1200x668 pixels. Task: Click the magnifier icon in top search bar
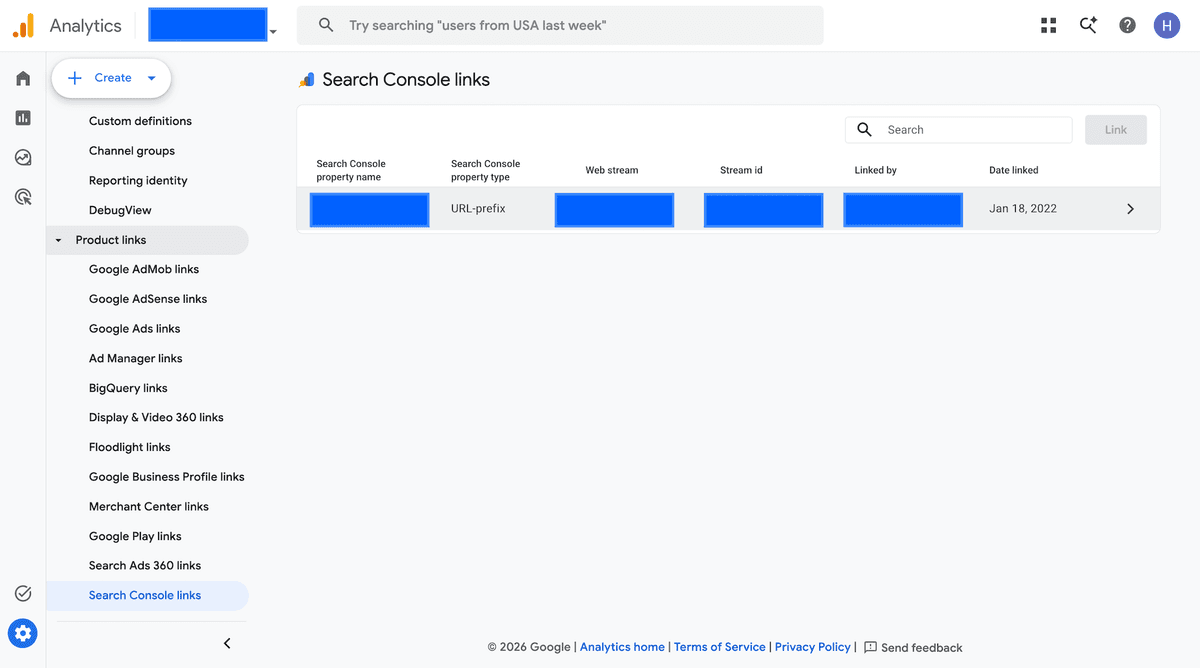(326, 25)
